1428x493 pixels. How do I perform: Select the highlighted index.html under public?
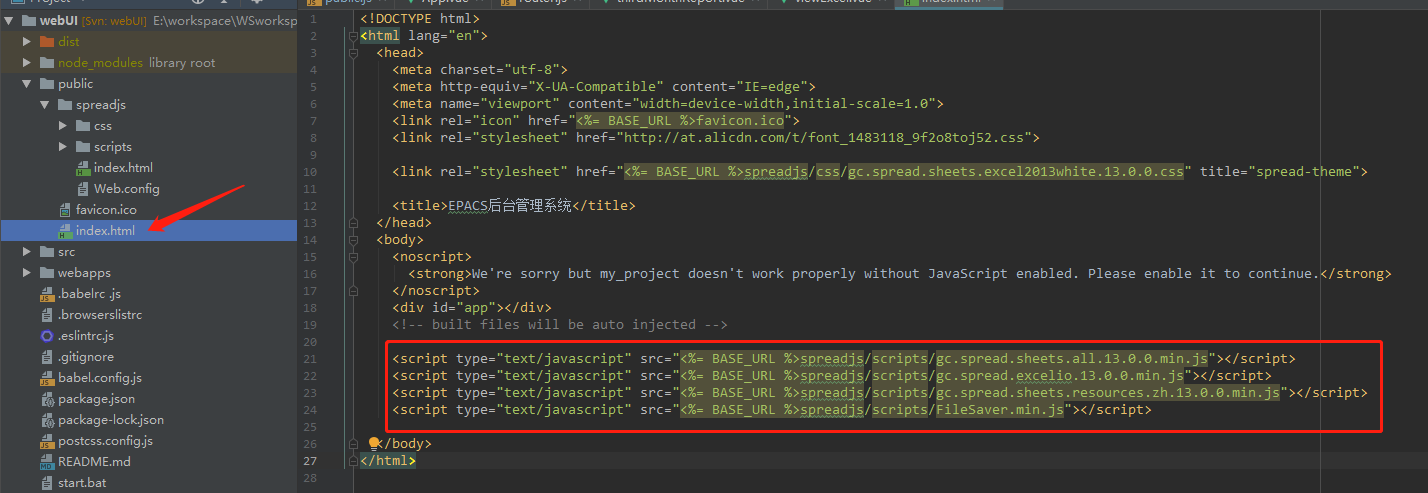coord(148,231)
